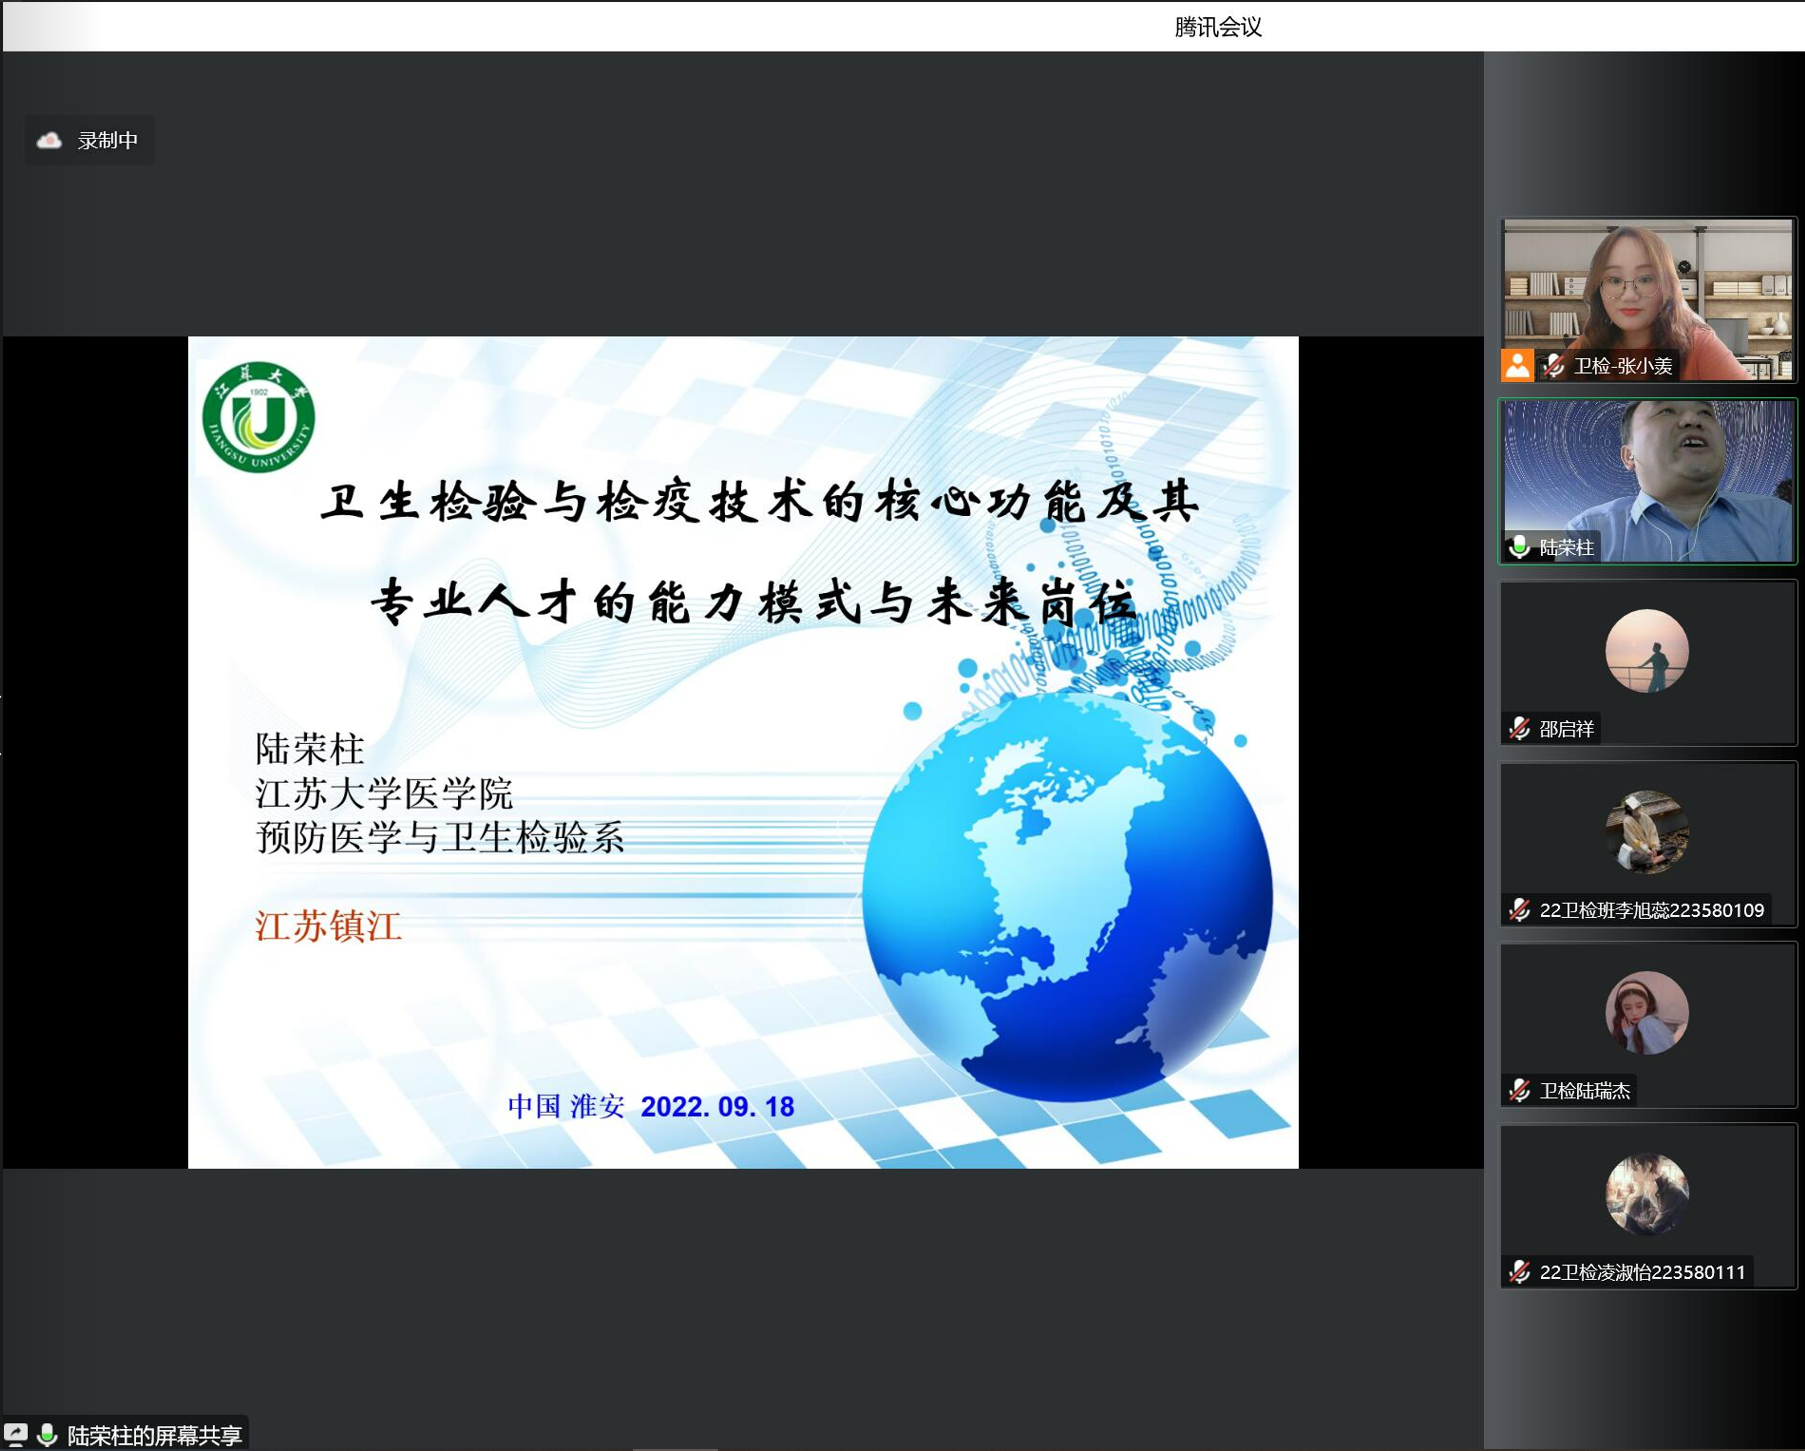The height and width of the screenshot is (1451, 1805).
Task: Click the muted mic icon beside 邵启祥
Action: click(1519, 729)
